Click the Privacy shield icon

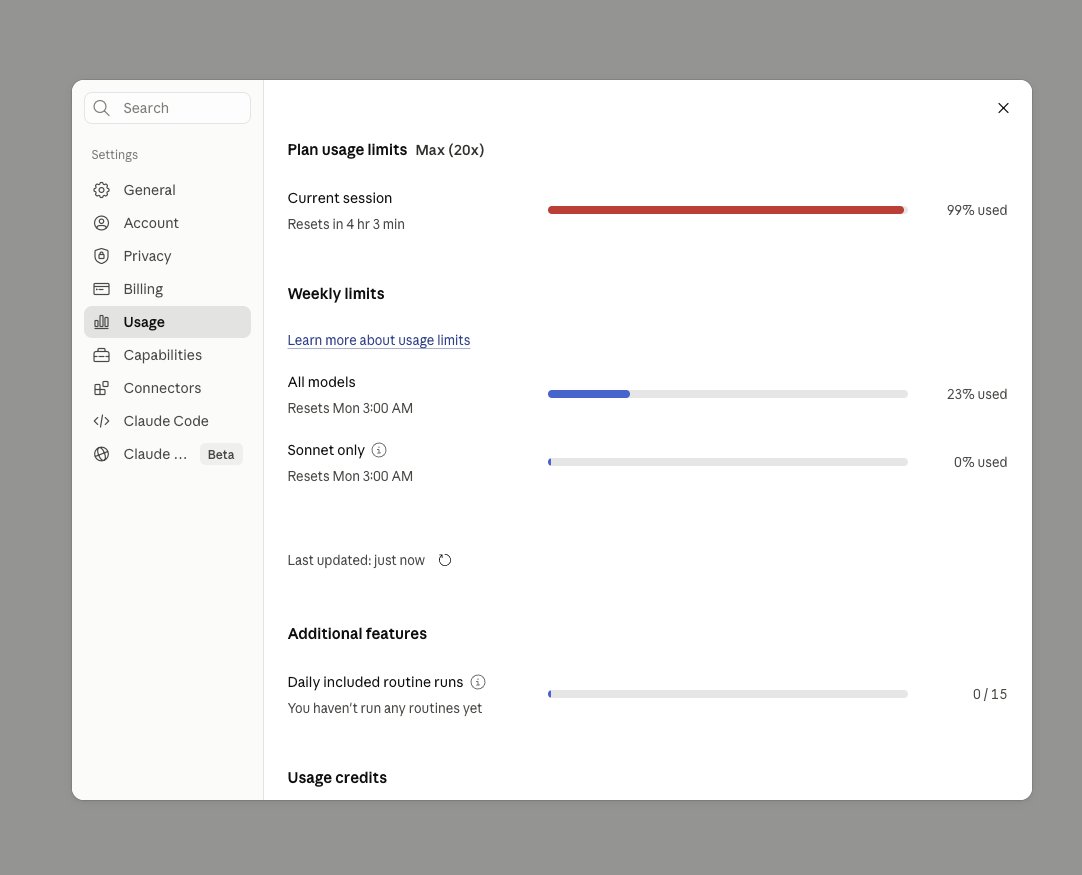coord(101,256)
